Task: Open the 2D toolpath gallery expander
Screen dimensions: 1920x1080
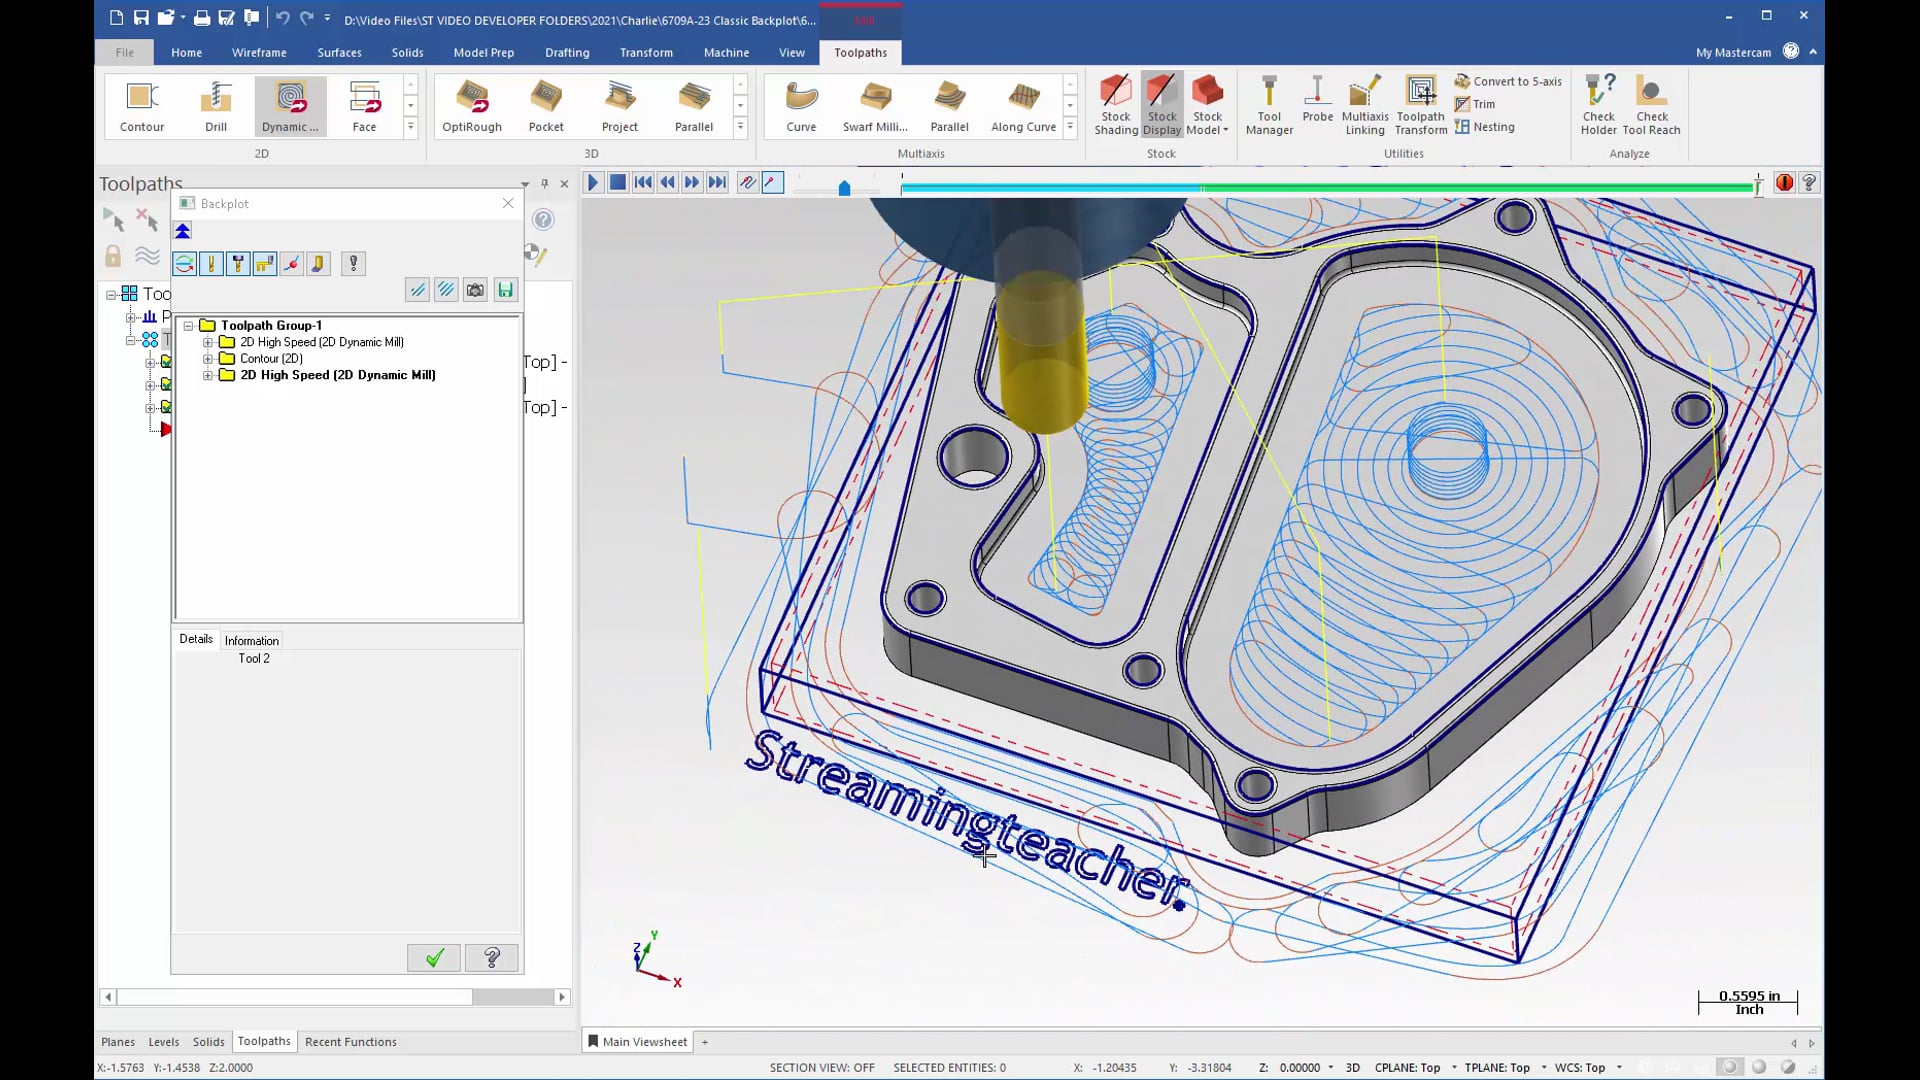Action: (410, 127)
